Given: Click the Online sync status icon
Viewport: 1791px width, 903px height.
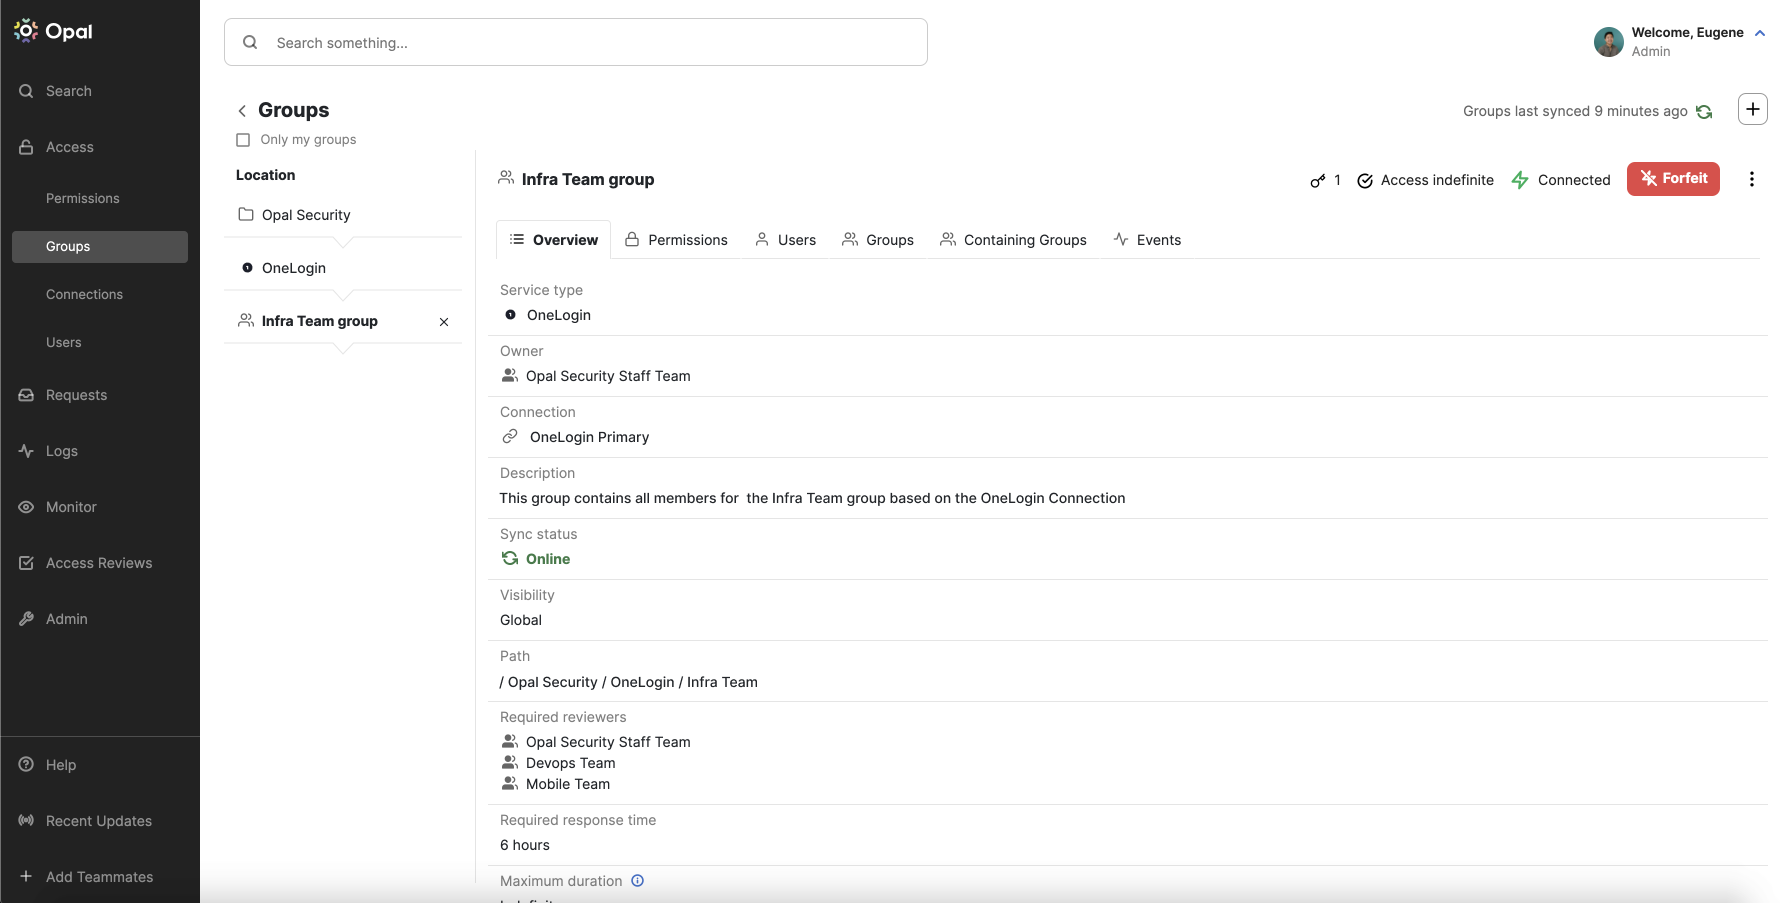Looking at the screenshot, I should coord(510,558).
